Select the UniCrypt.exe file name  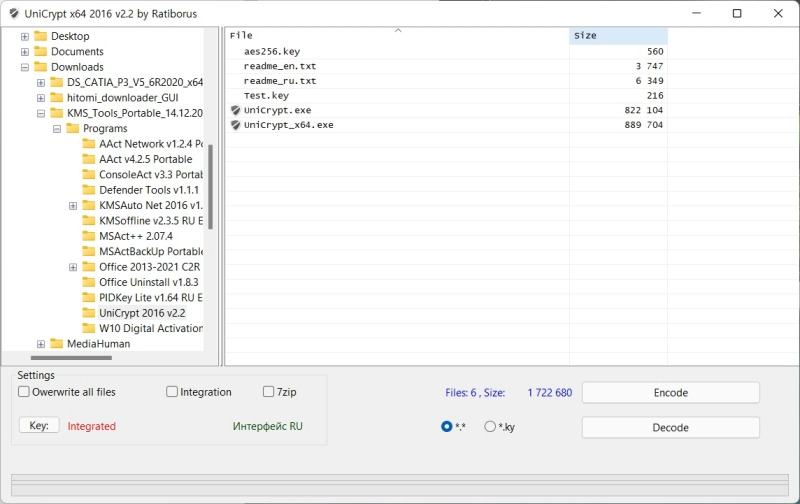[x=278, y=110]
